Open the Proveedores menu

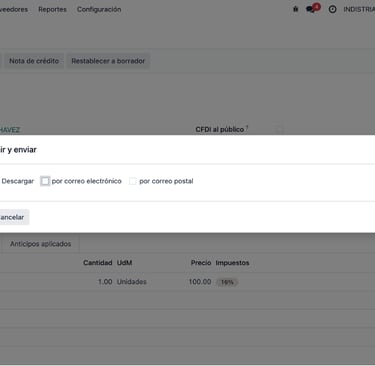(14, 9)
